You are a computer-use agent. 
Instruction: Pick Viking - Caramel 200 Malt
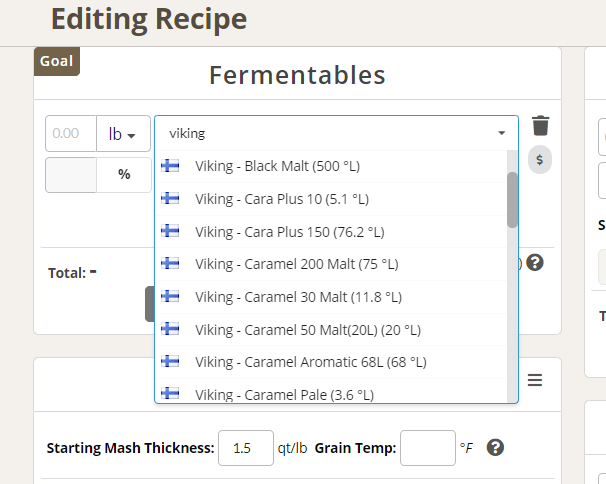click(x=296, y=264)
